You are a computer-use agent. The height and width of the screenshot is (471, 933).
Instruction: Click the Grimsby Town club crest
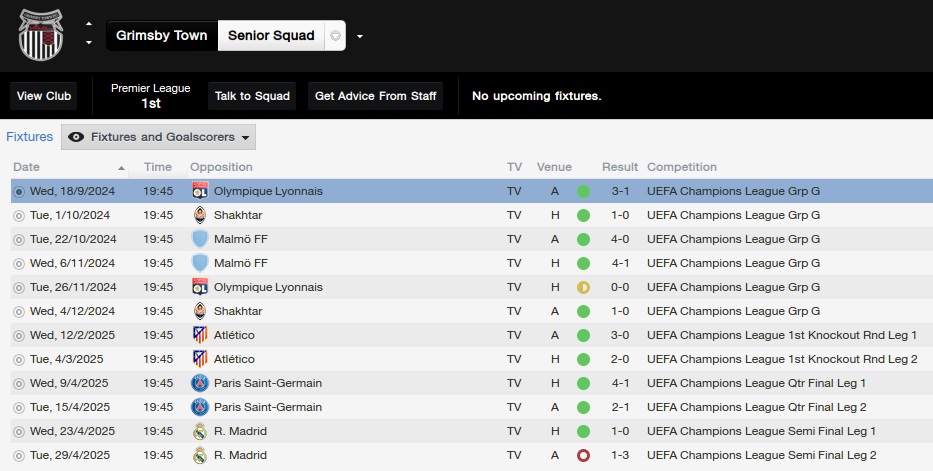(40, 35)
